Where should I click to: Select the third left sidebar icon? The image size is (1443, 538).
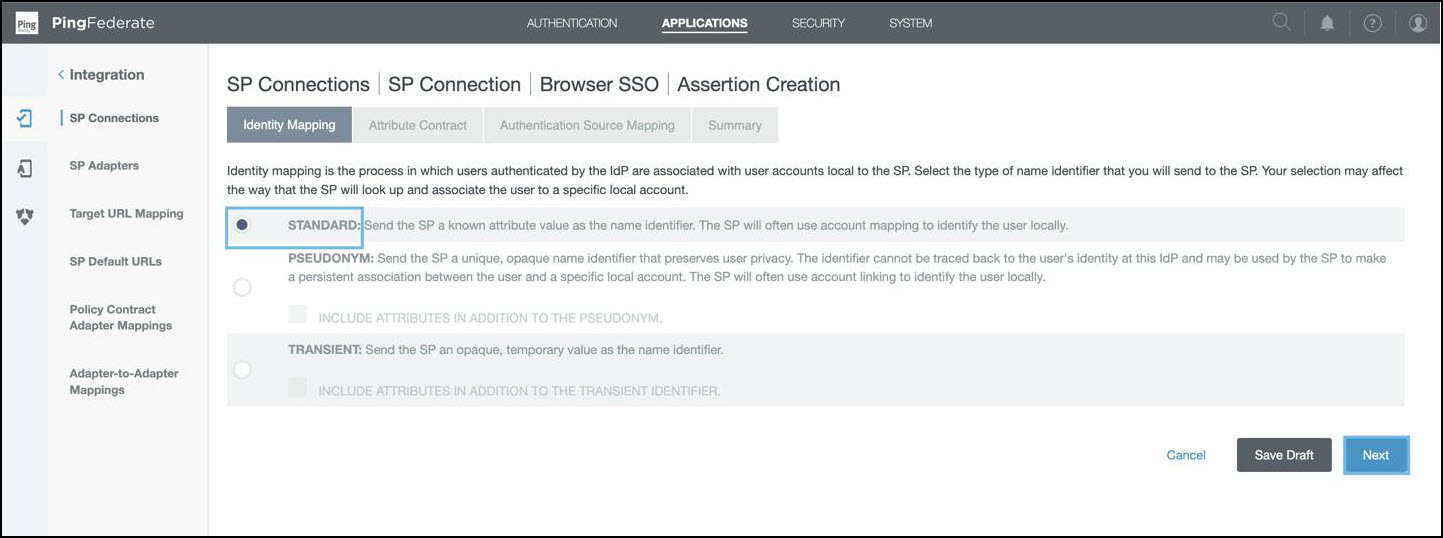[x=25, y=215]
